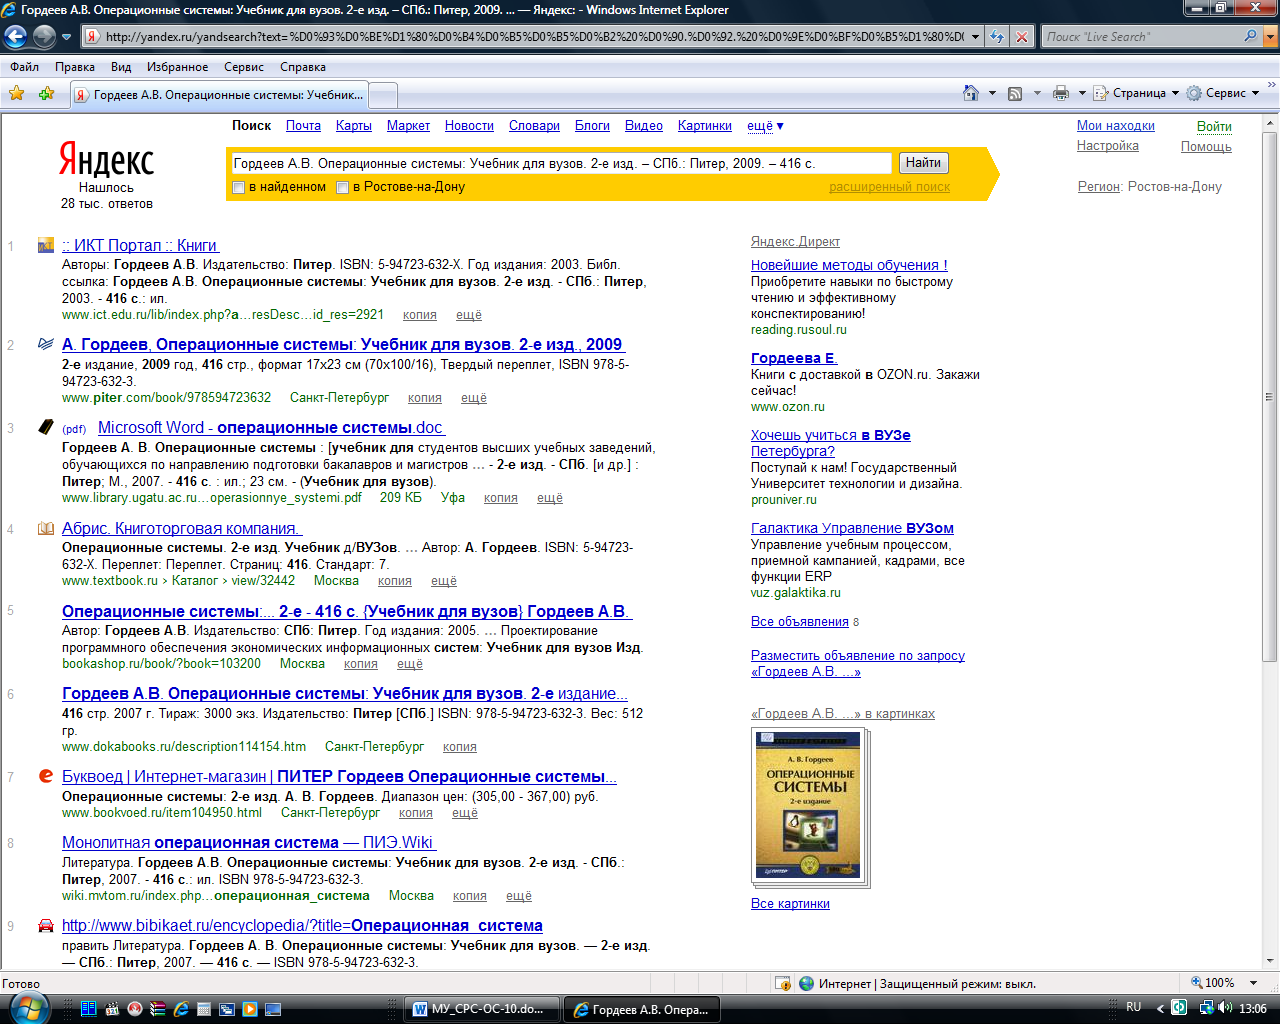Open the Страница page icon
Screen dimensions: 1280x1024
(x=1101, y=93)
